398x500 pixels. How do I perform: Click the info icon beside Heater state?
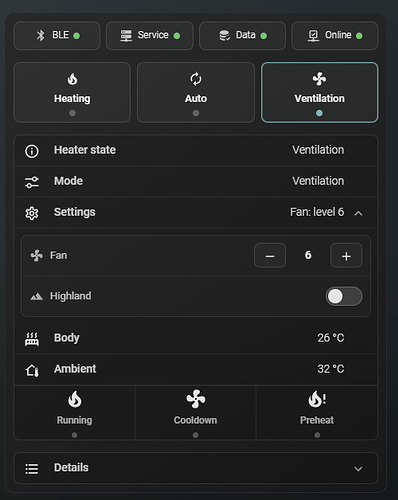(32, 151)
